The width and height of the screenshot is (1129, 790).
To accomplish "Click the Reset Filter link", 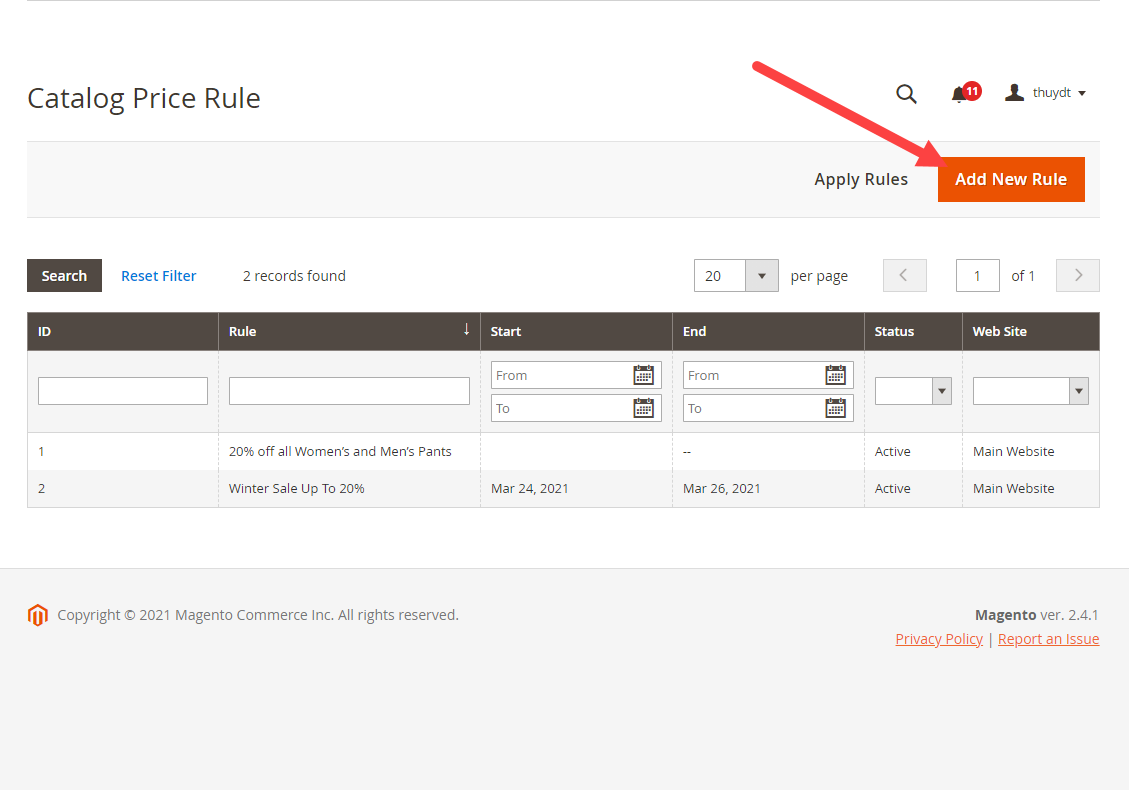I will tap(158, 275).
